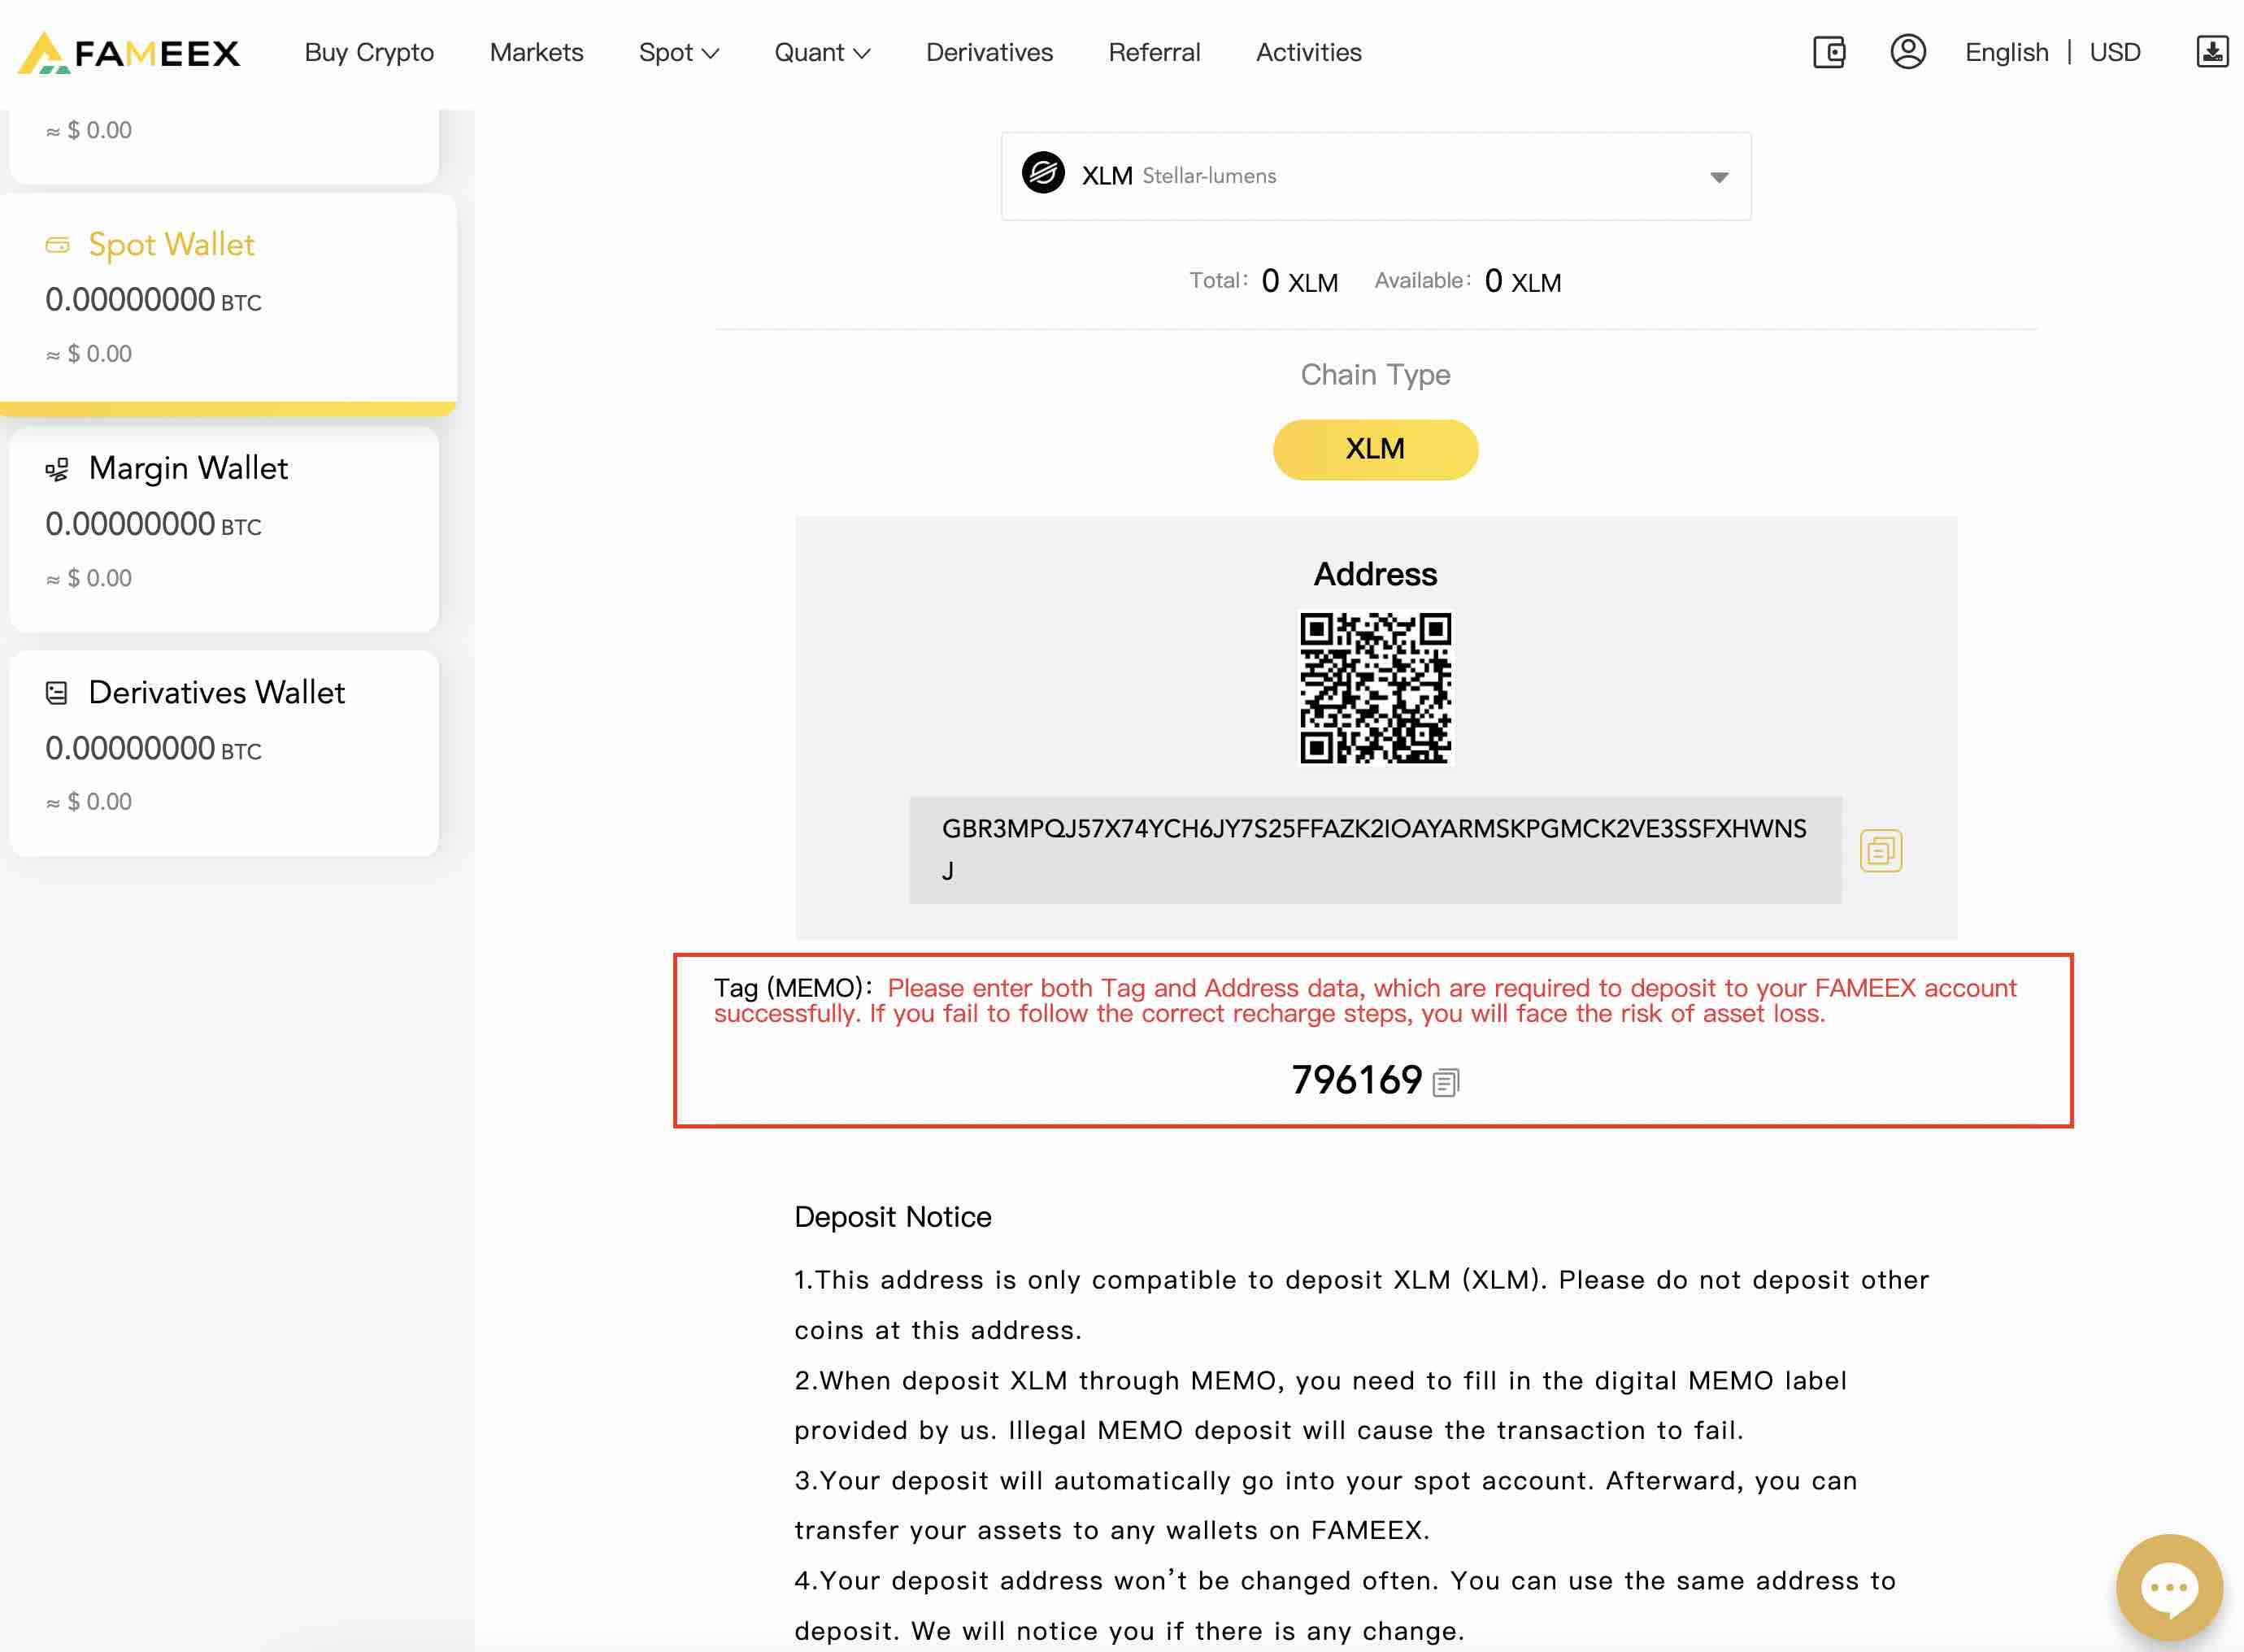Screen dimensions: 2244x1652
Task: Click the Derivatives Wallet icon
Action: click(57, 693)
